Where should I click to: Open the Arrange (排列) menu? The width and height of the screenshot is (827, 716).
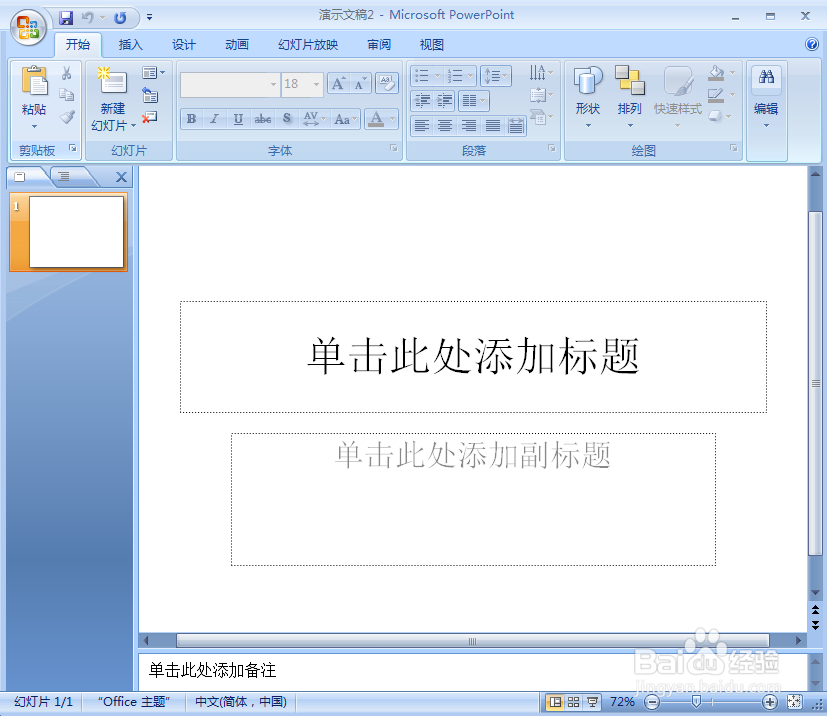point(630,98)
